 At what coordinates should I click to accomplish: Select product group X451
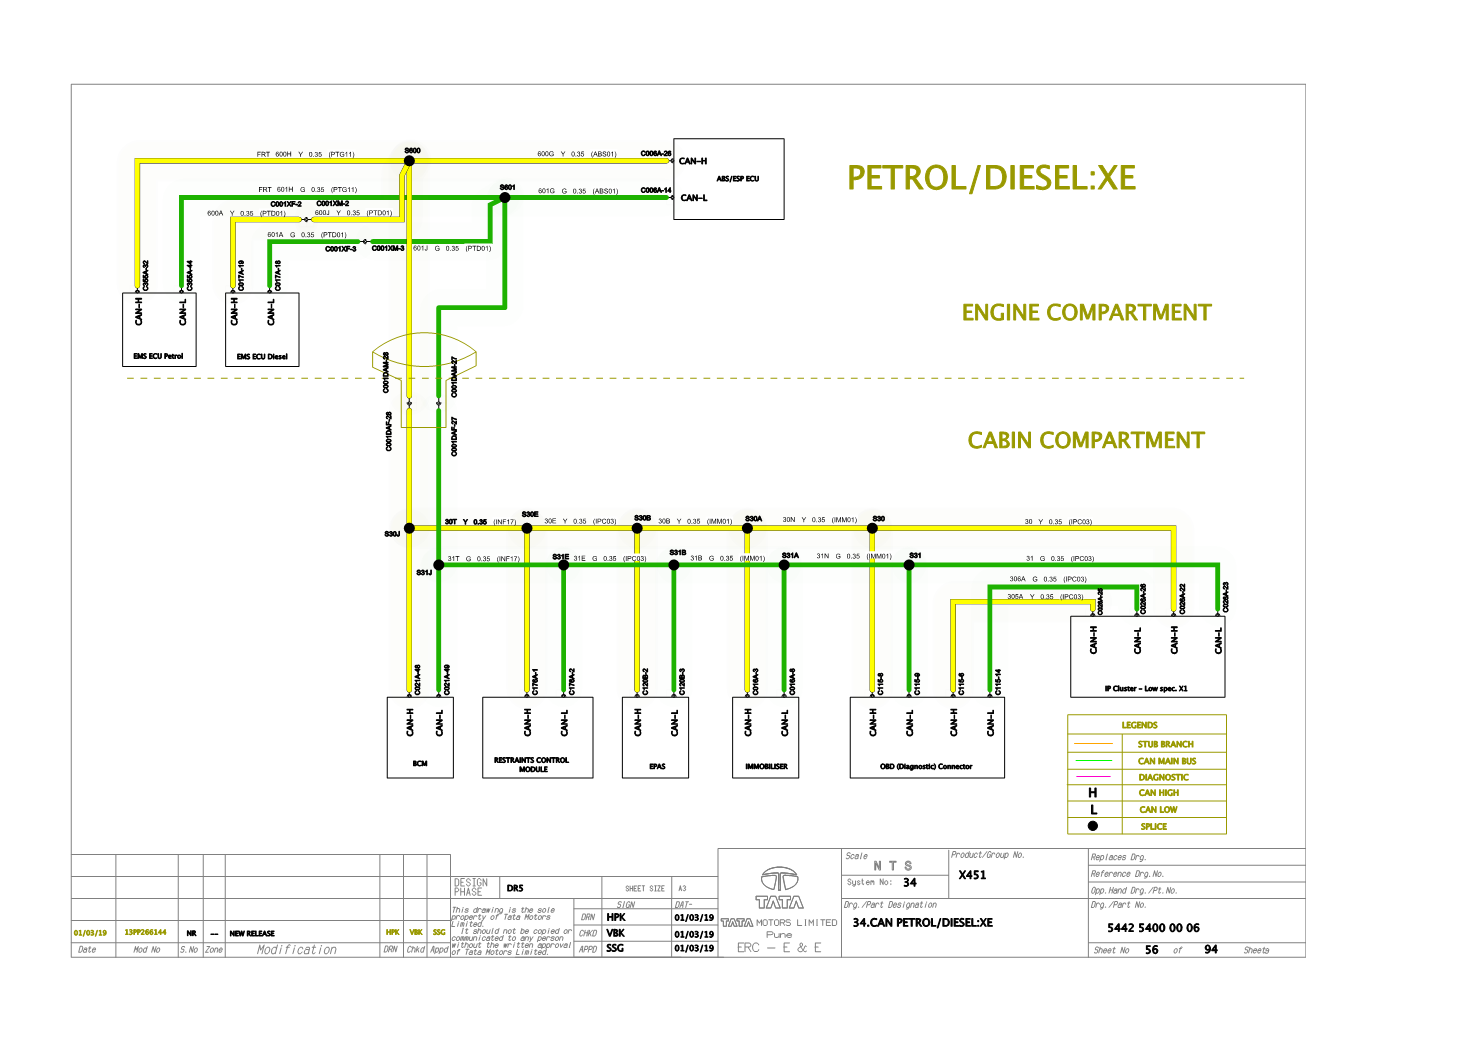[972, 875]
